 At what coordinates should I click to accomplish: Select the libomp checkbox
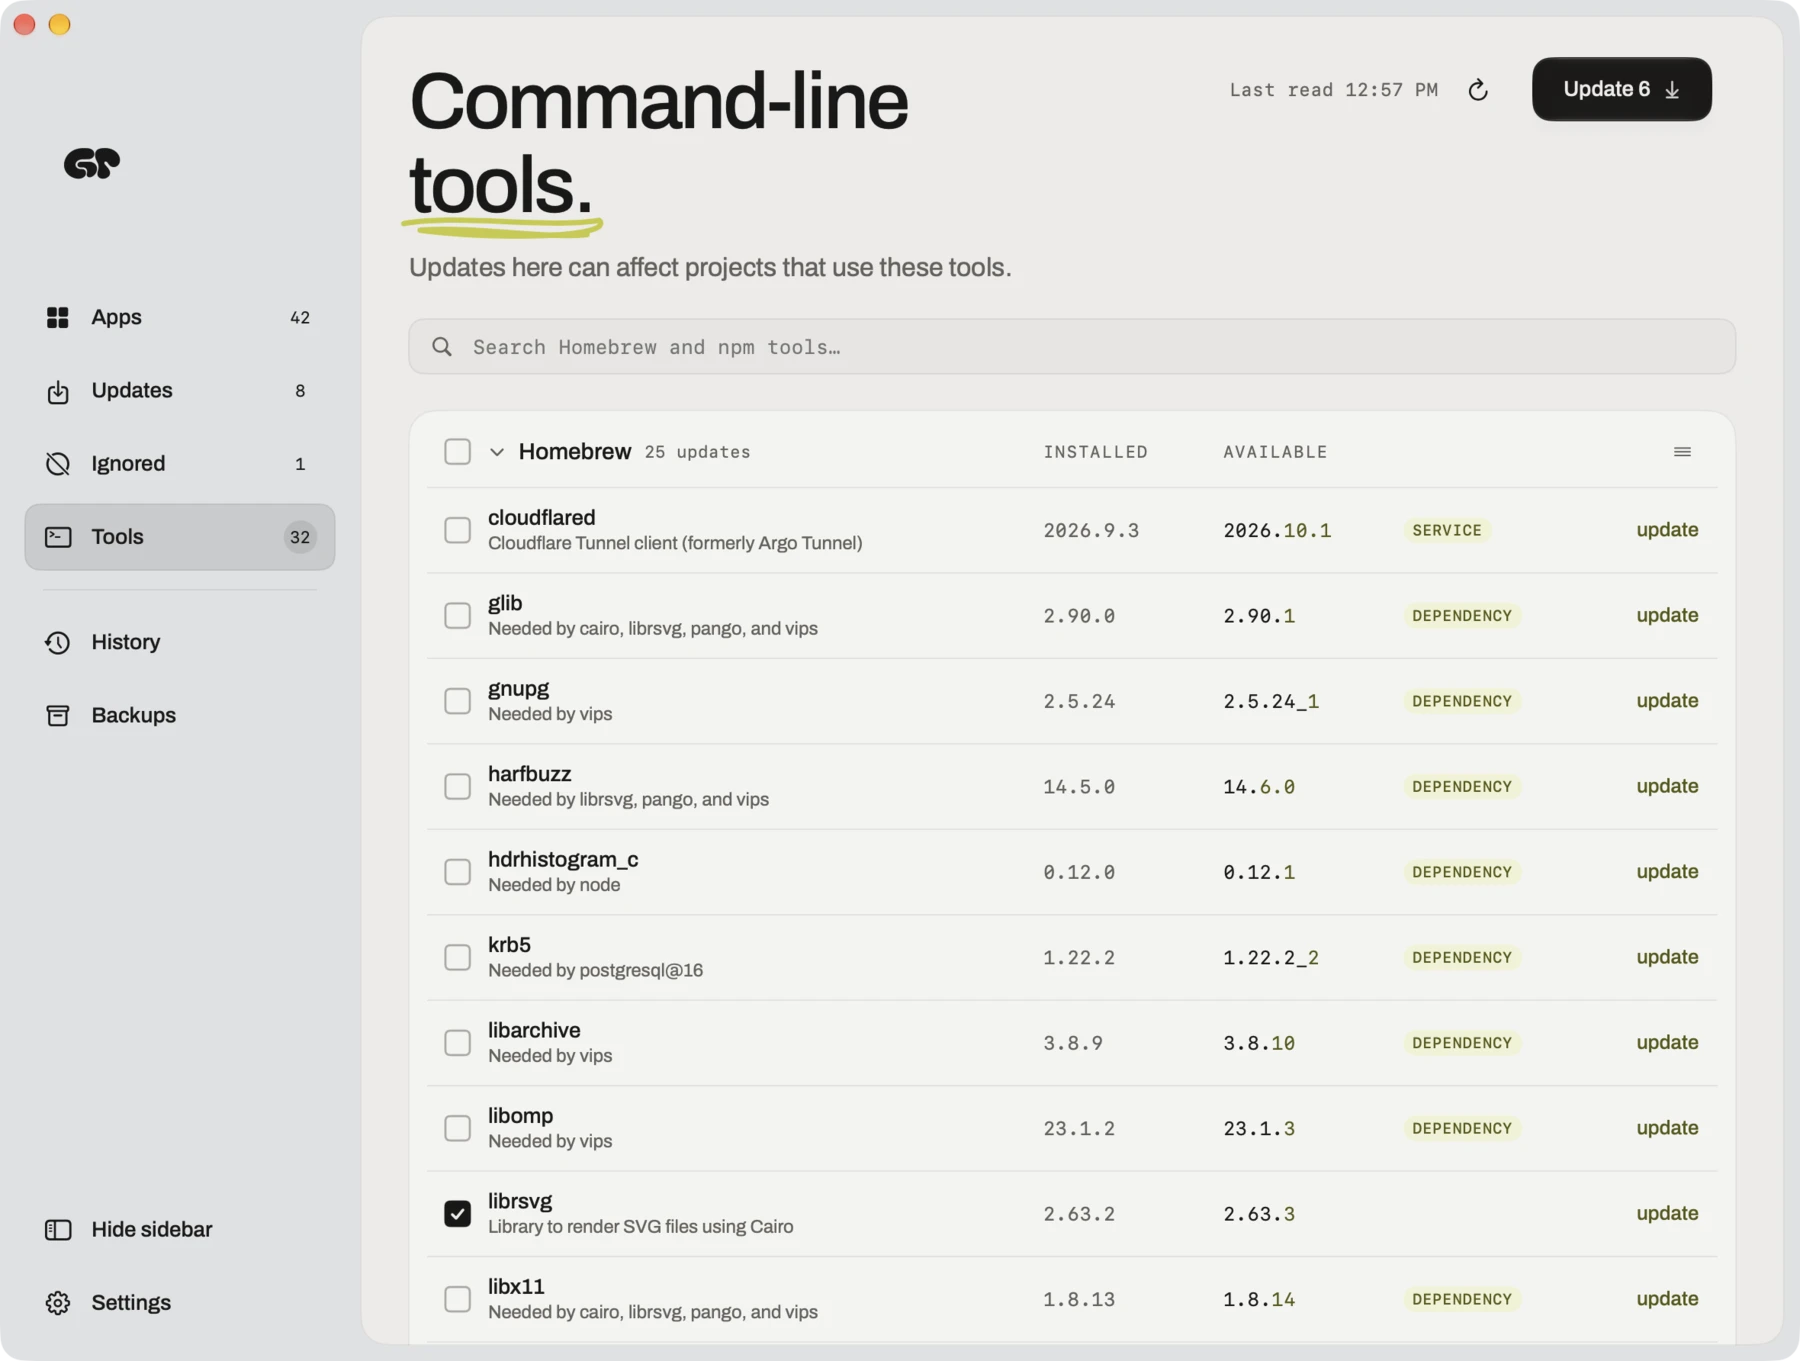(x=457, y=1128)
